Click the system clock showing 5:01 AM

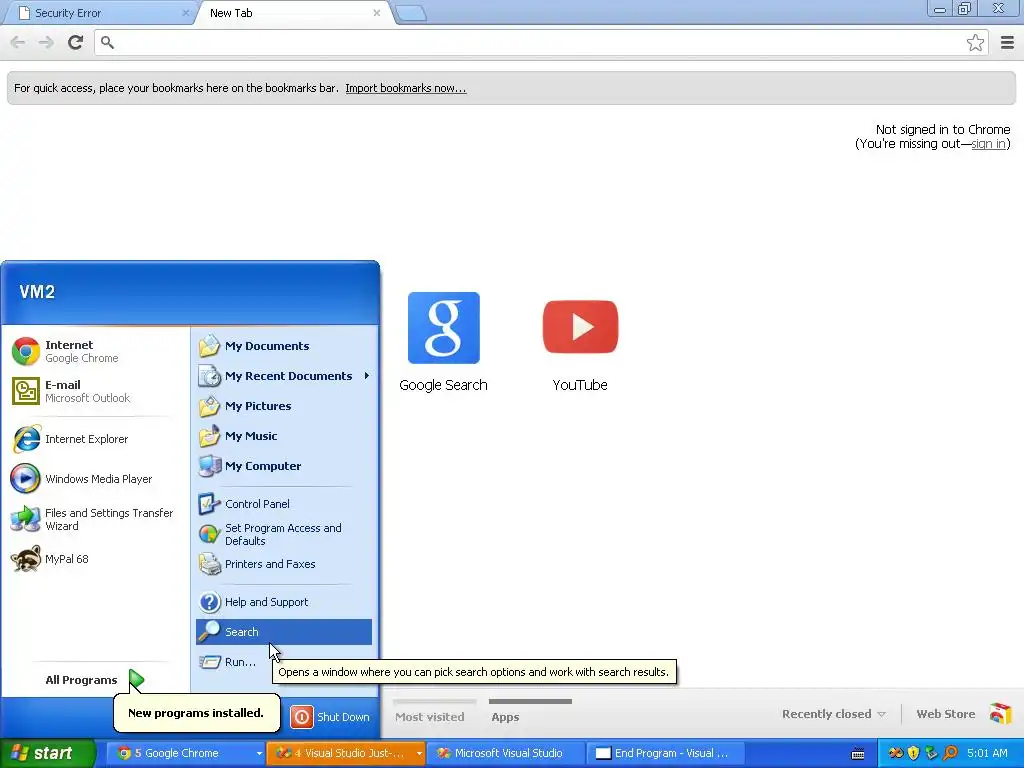[x=987, y=753]
